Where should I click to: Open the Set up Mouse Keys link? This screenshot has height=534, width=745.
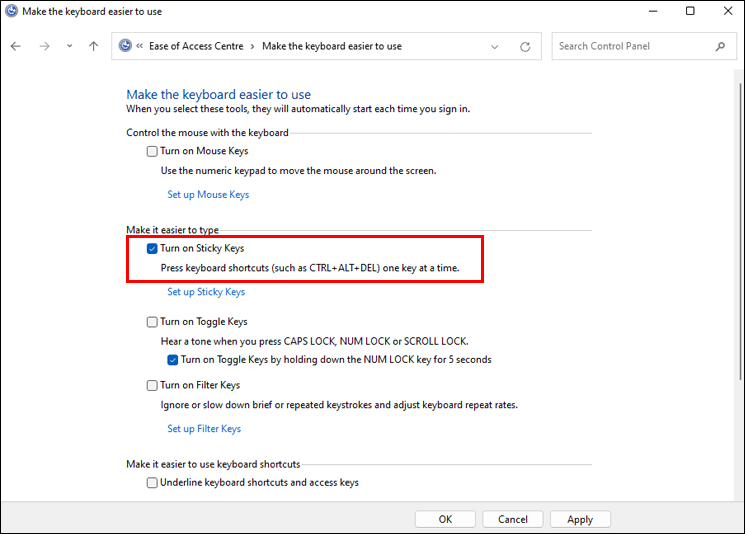tap(208, 195)
